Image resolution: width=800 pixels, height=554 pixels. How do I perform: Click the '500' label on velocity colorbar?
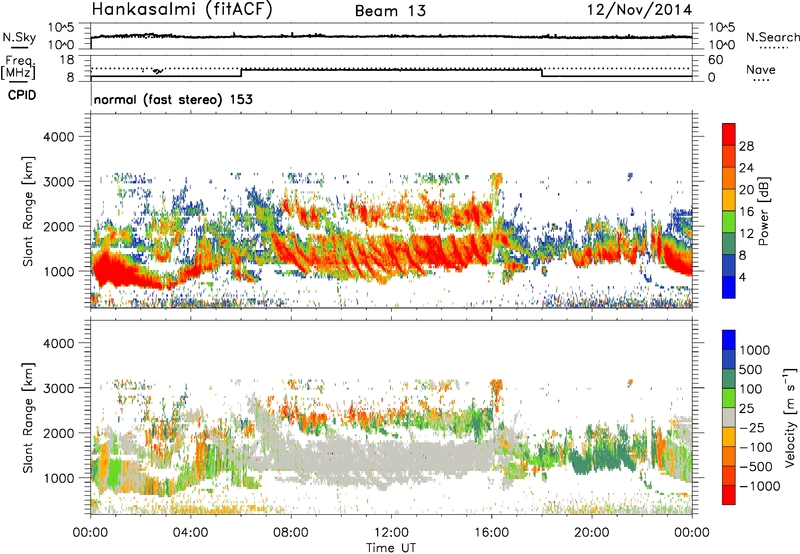751,369
